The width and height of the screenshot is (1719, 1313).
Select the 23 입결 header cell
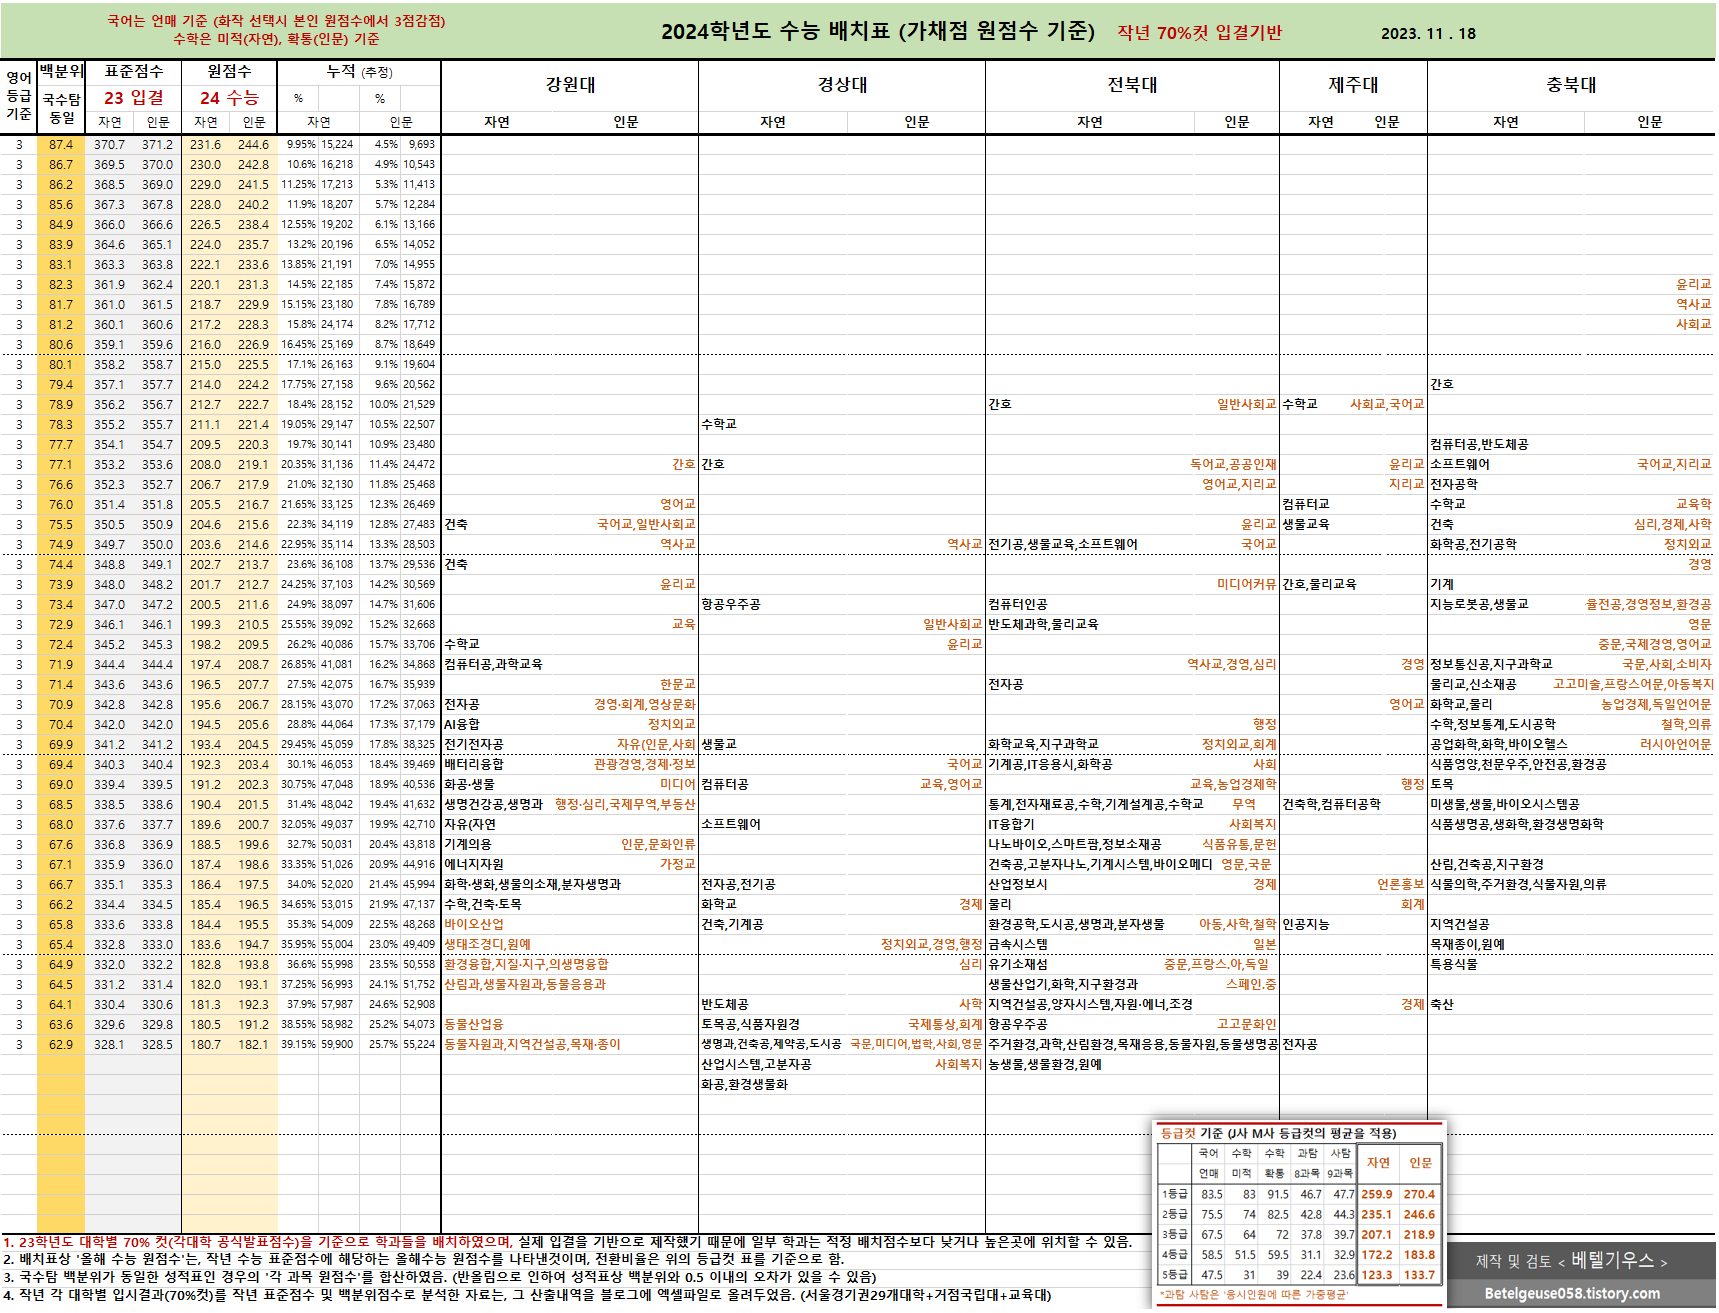133,98
